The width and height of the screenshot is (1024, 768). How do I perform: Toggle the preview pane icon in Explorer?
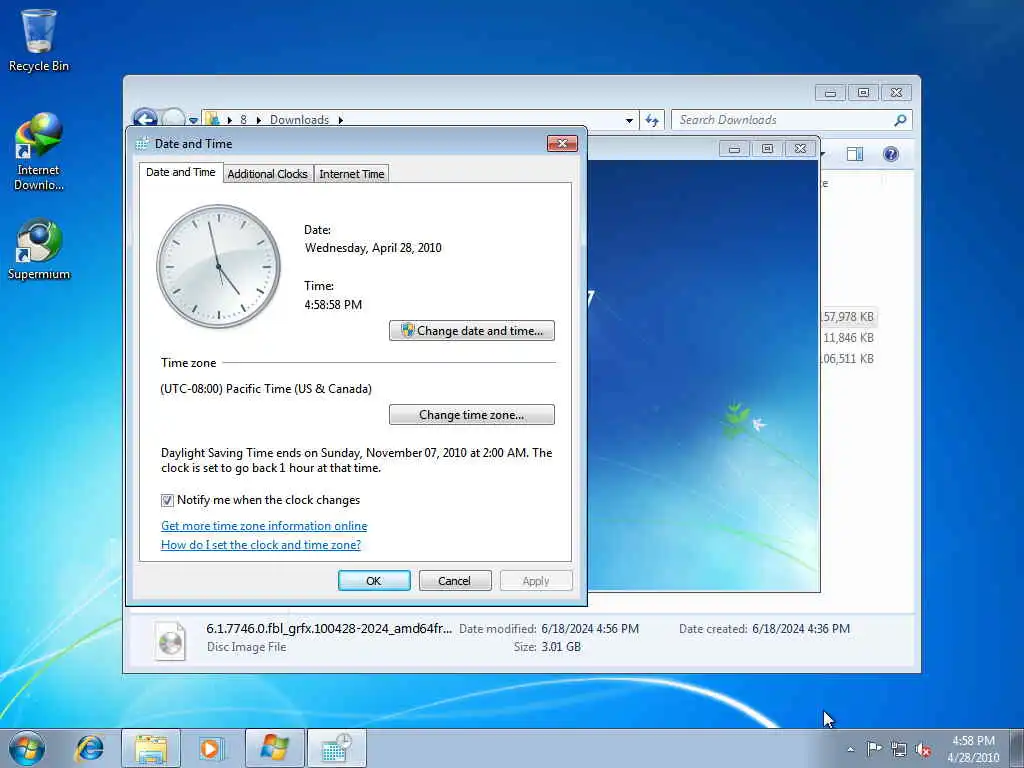(854, 154)
